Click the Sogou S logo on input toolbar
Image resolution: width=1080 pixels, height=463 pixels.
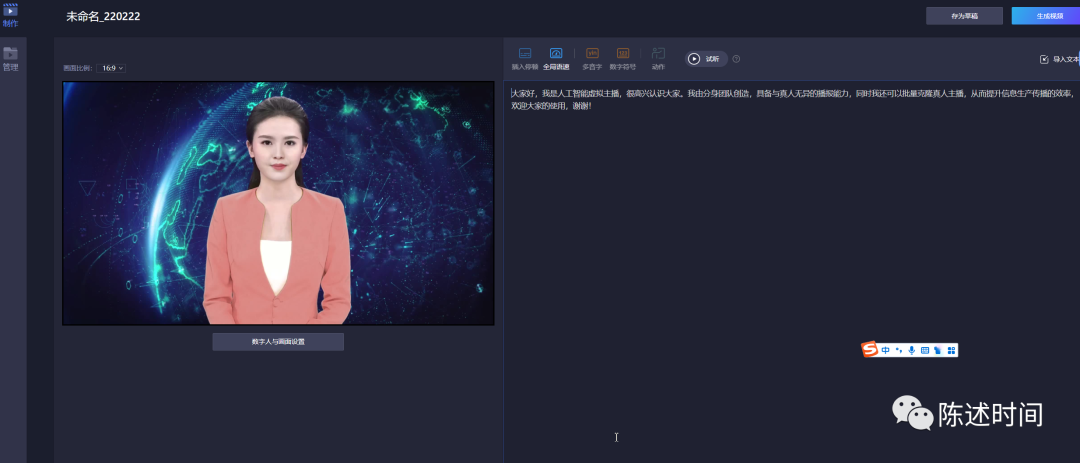870,350
